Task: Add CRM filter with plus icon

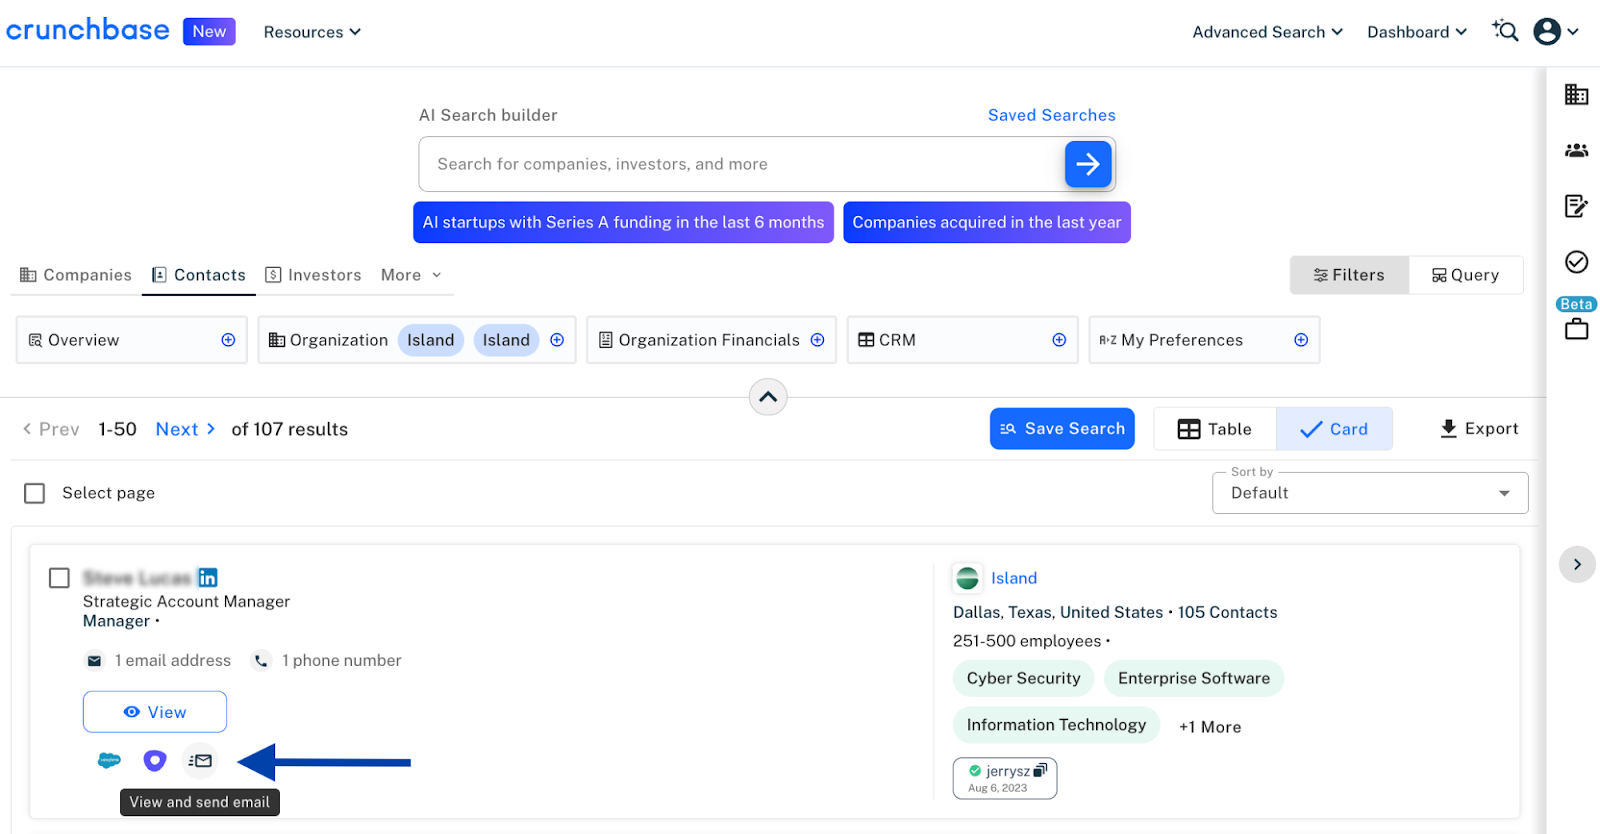Action: [1059, 340]
